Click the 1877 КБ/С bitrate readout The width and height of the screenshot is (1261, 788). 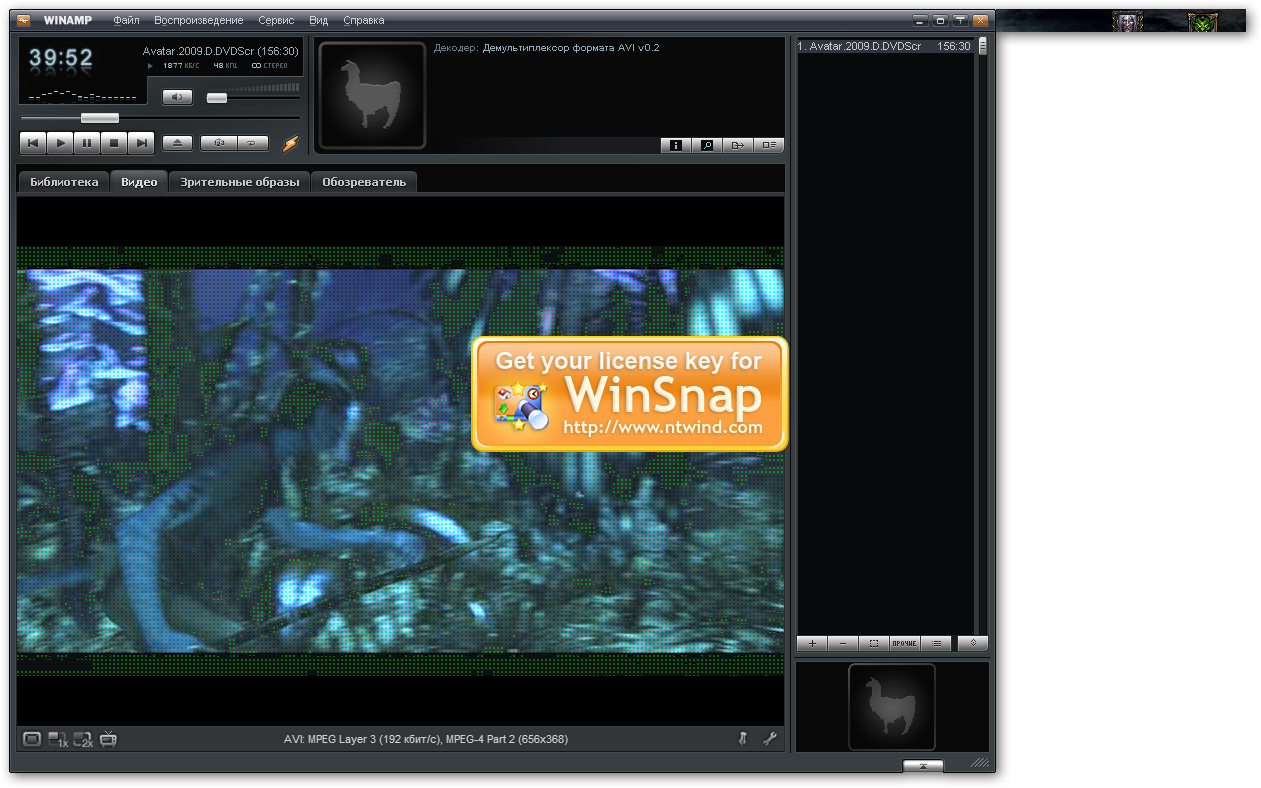(181, 66)
